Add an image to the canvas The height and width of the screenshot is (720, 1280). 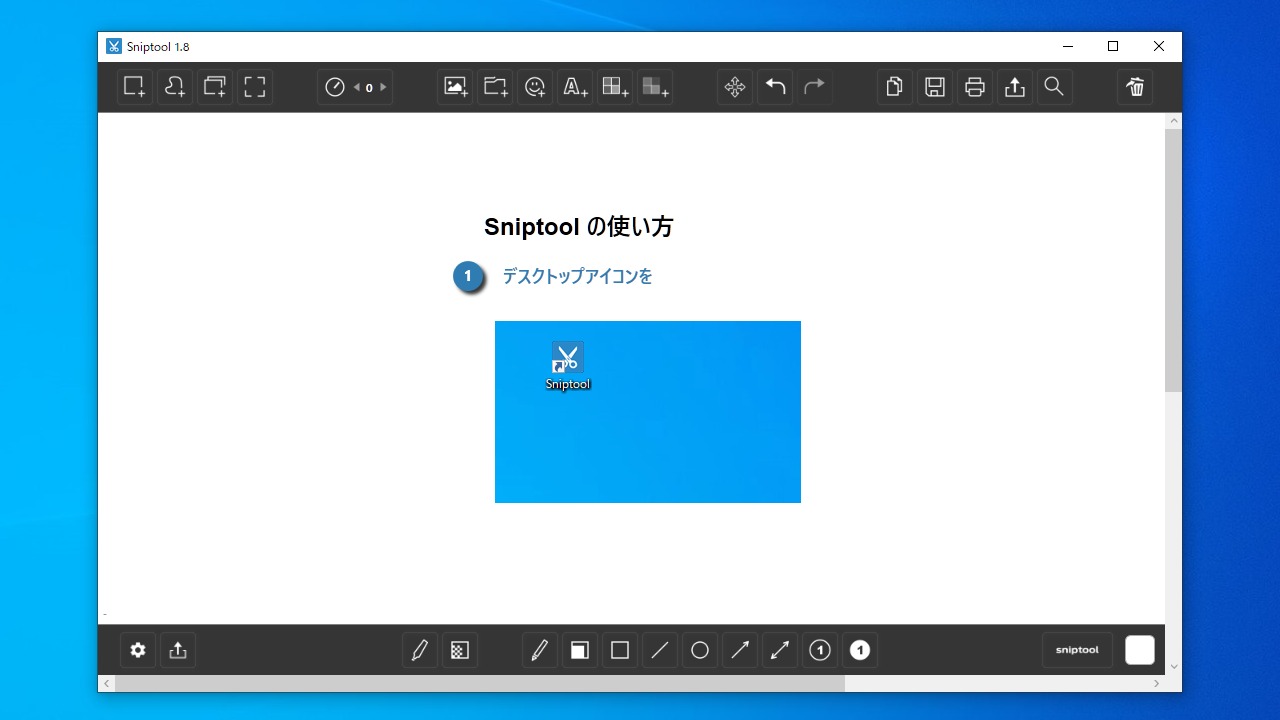coord(455,87)
